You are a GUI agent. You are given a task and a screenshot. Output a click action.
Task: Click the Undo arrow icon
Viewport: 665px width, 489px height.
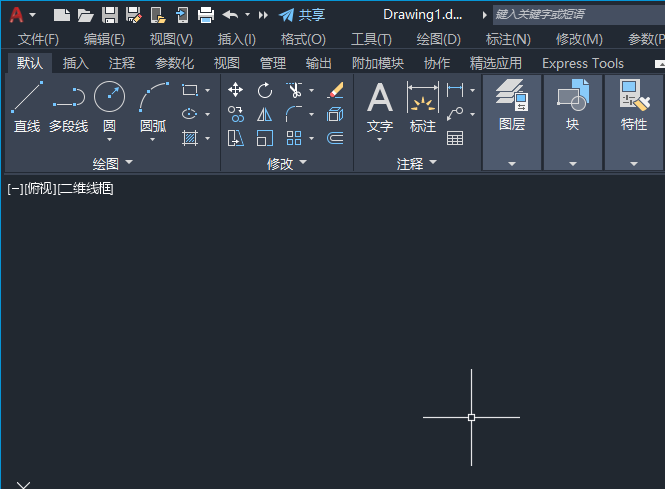pos(230,15)
